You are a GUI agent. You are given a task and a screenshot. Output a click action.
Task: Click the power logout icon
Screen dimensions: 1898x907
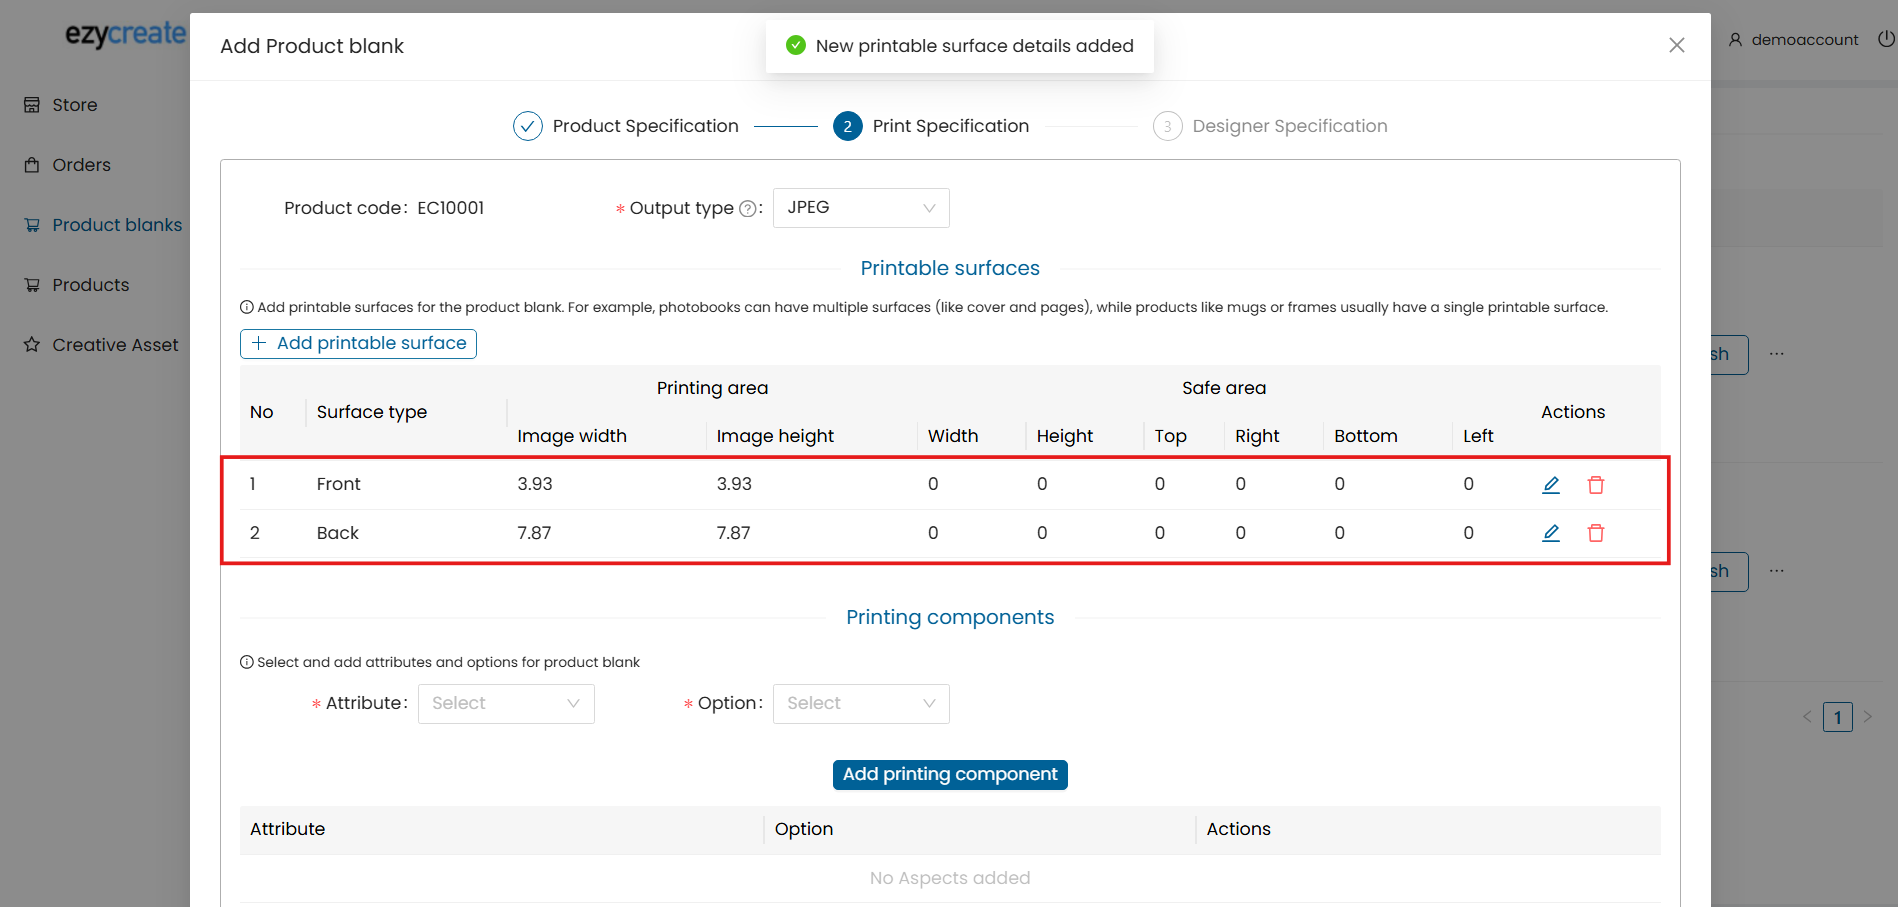[x=1886, y=39]
